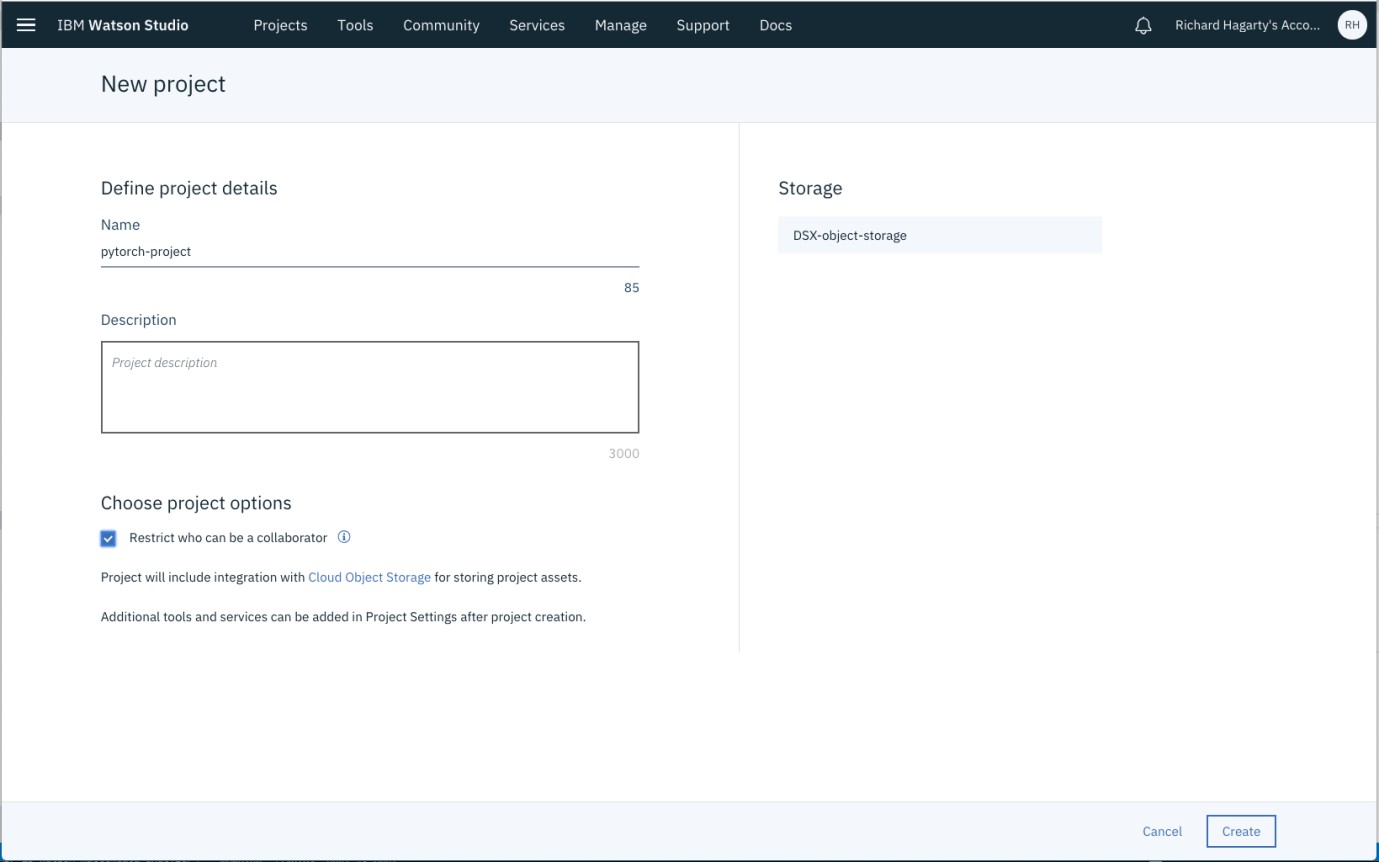Open the Services menu
The height and width of the screenshot is (862, 1379).
(x=537, y=25)
